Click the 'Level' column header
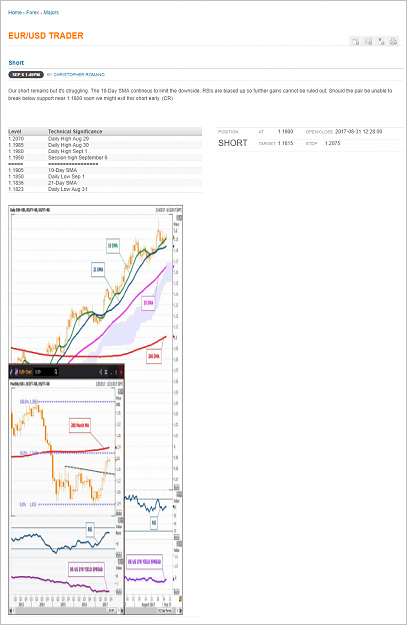This screenshot has height=625, width=407. click(x=15, y=131)
